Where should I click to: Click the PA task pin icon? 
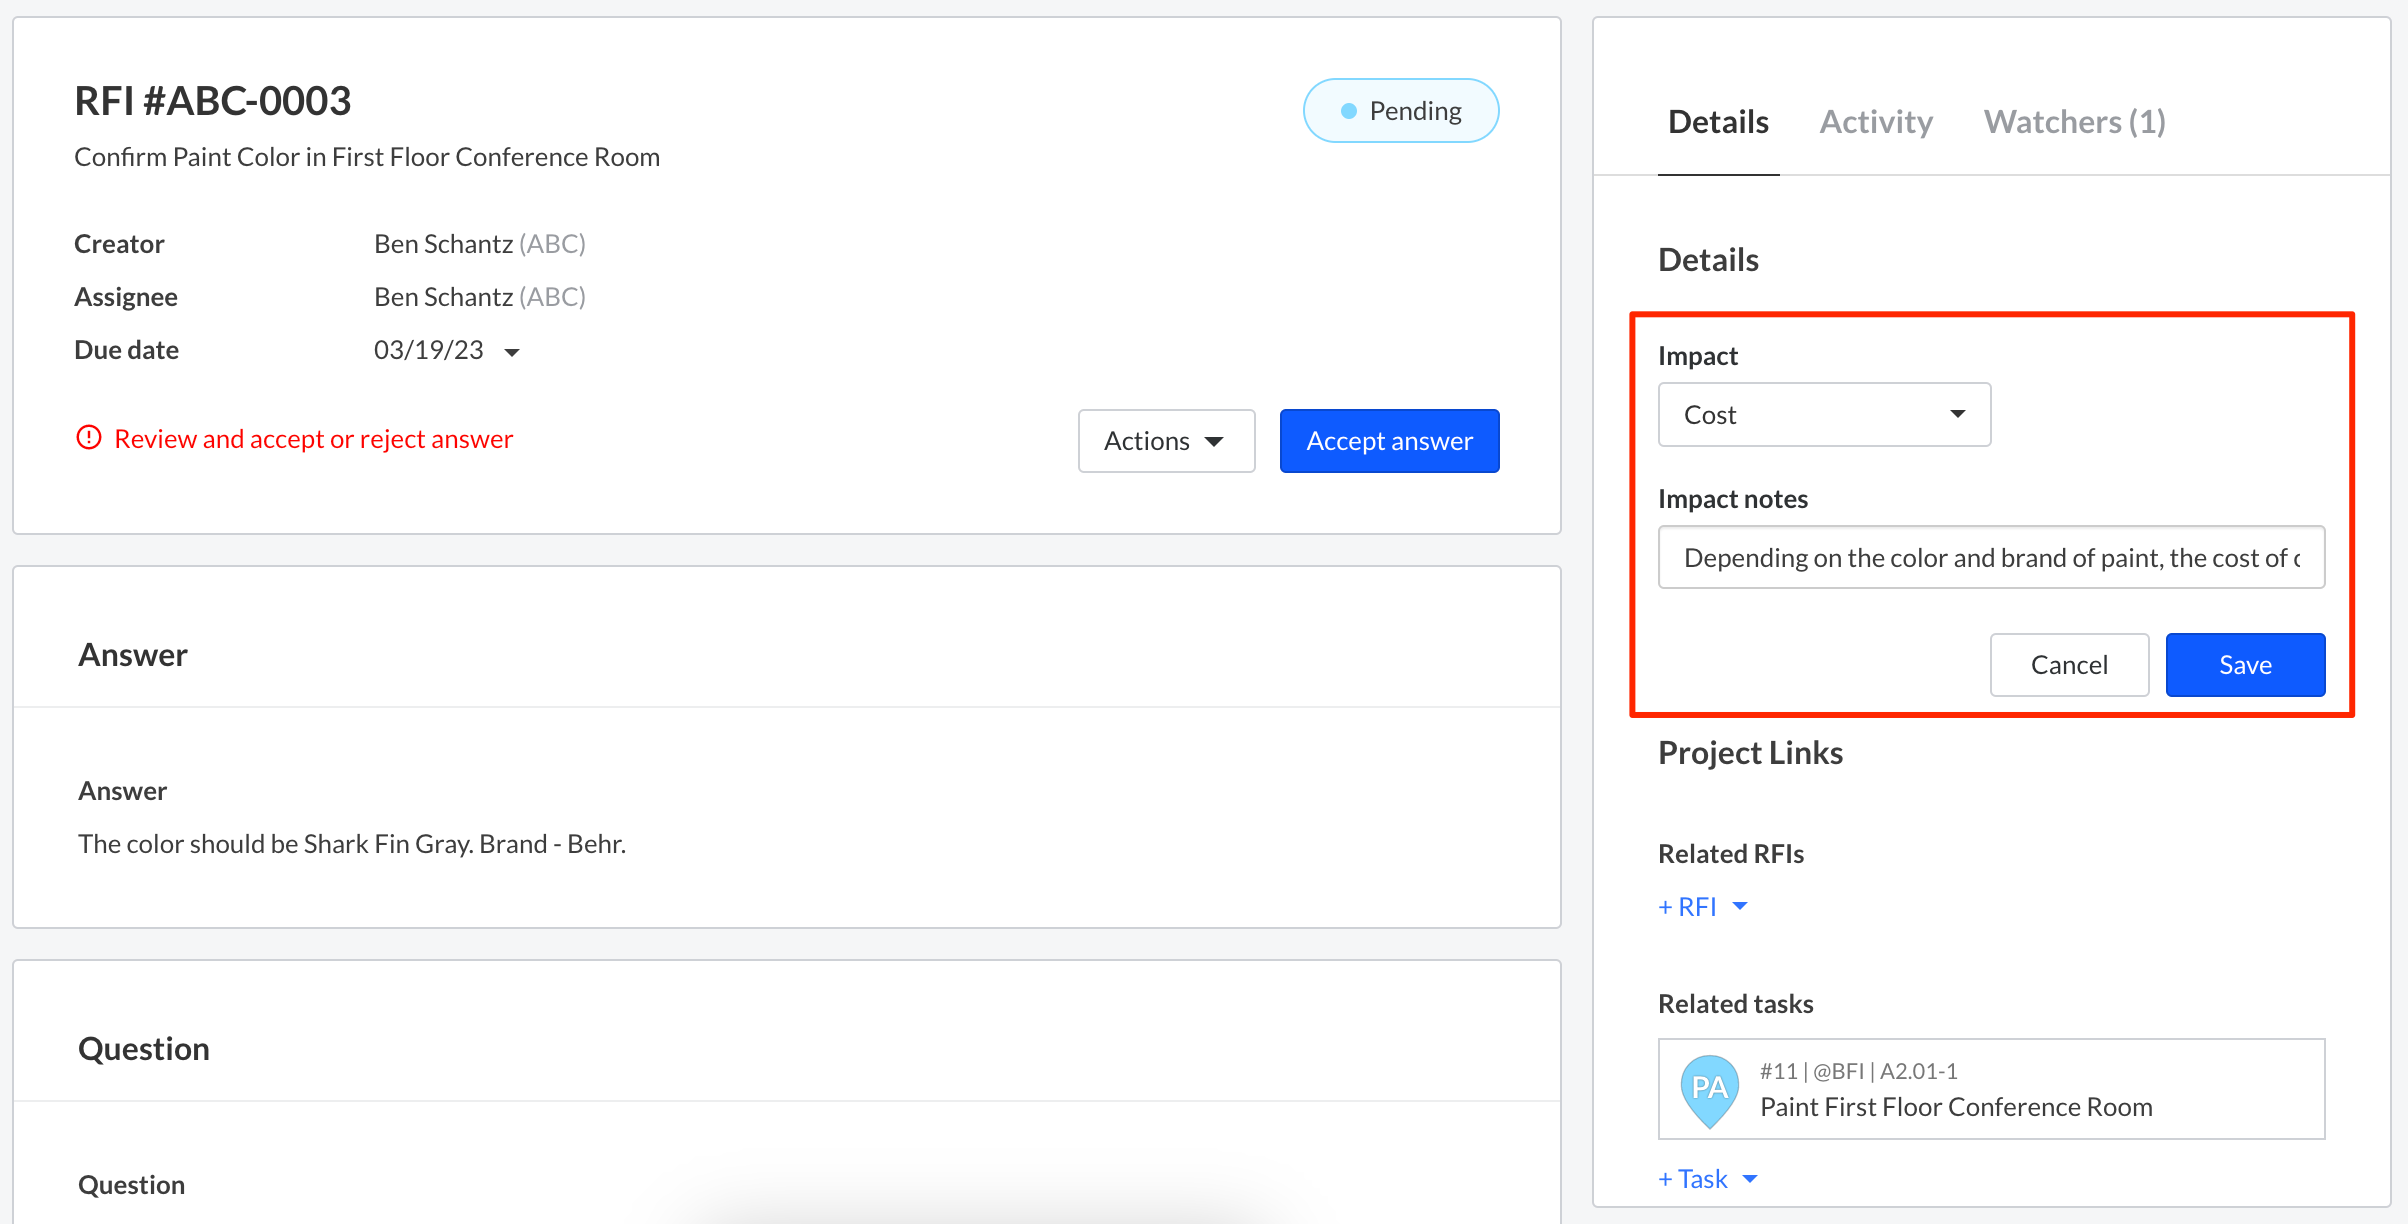coord(1709,1089)
